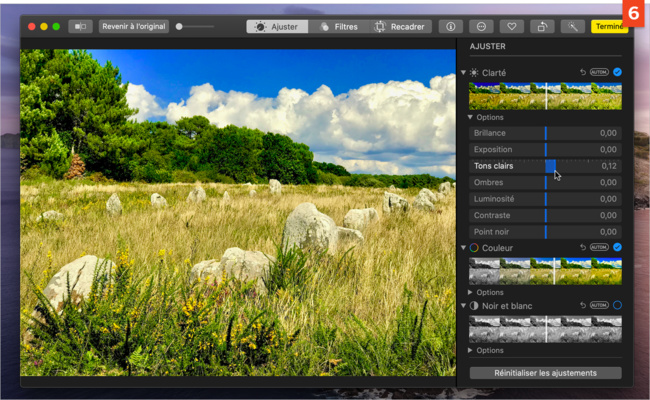Screen dimensions: 650x400
Task: Collapse the Clarté Options disclosure triangle
Action: pos(471,117)
